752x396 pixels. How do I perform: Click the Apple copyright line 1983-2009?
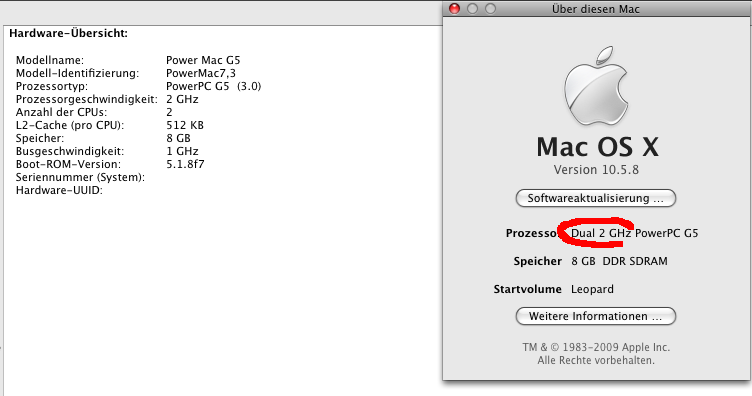(596, 347)
